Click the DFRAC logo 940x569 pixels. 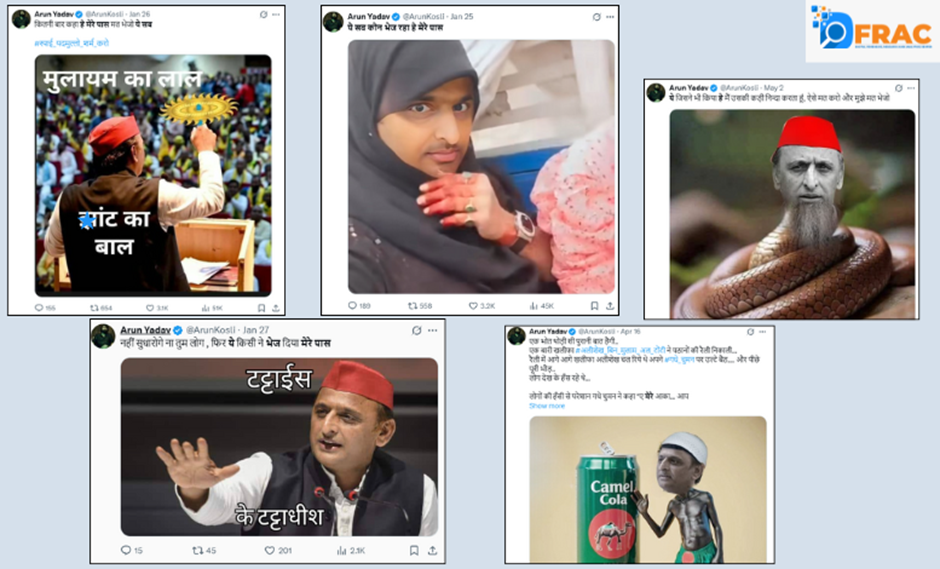pyautogui.click(x=872, y=29)
